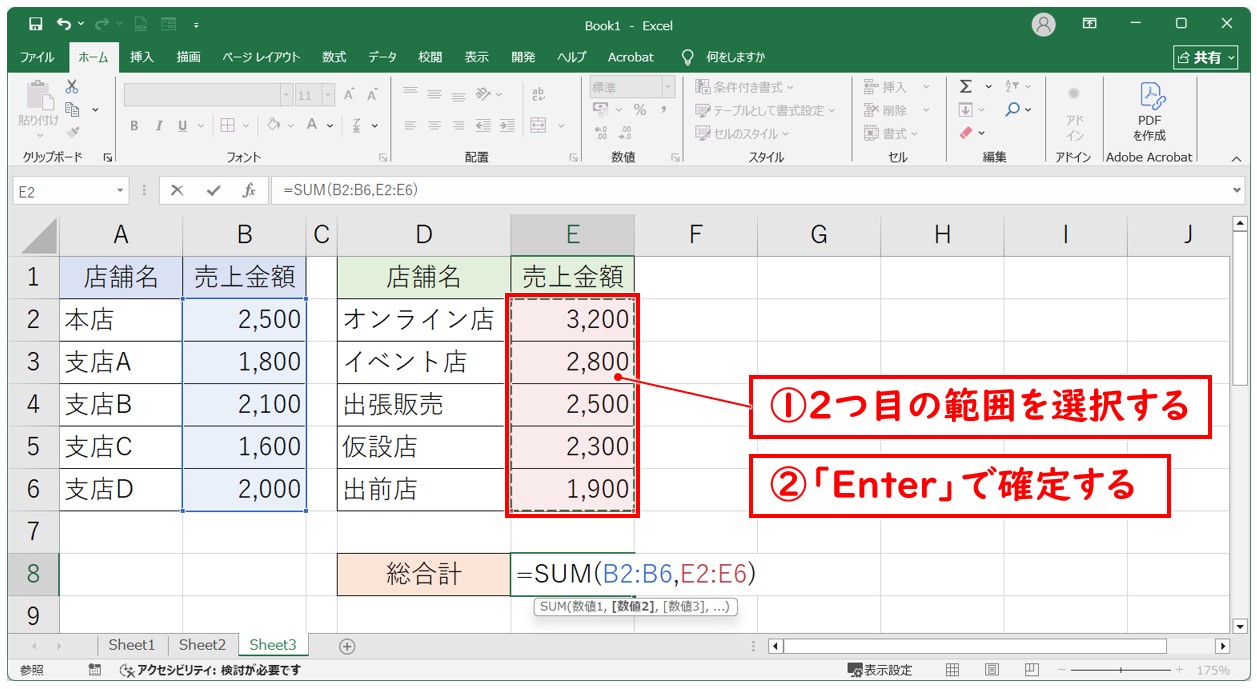Add a new sheet with plus icon
This screenshot has height=689, width=1257.
tap(347, 646)
